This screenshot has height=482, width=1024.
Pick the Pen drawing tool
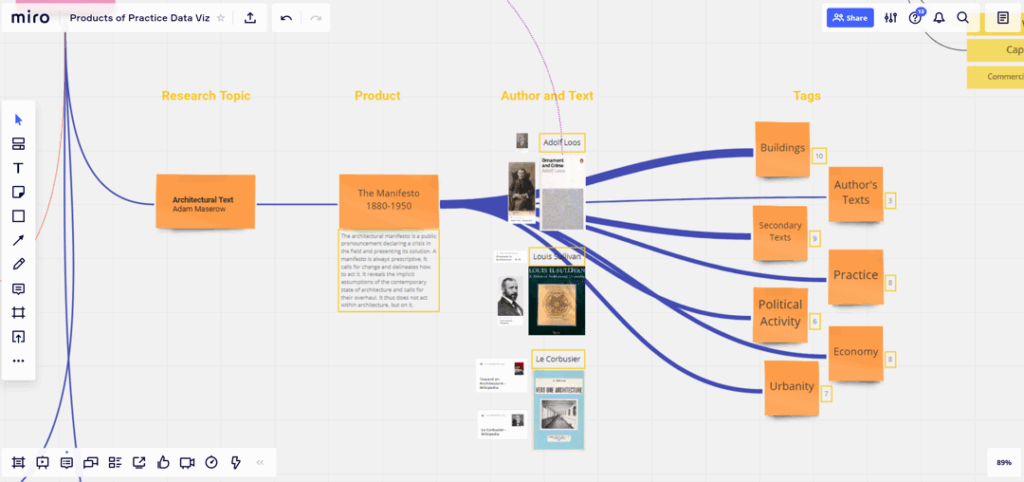tap(18, 264)
